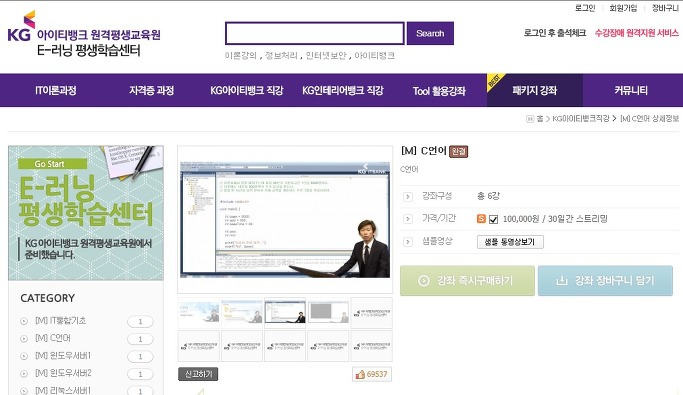Open the [M] 리눅스서버1 category
683x395 pixels.
click(x=63, y=391)
